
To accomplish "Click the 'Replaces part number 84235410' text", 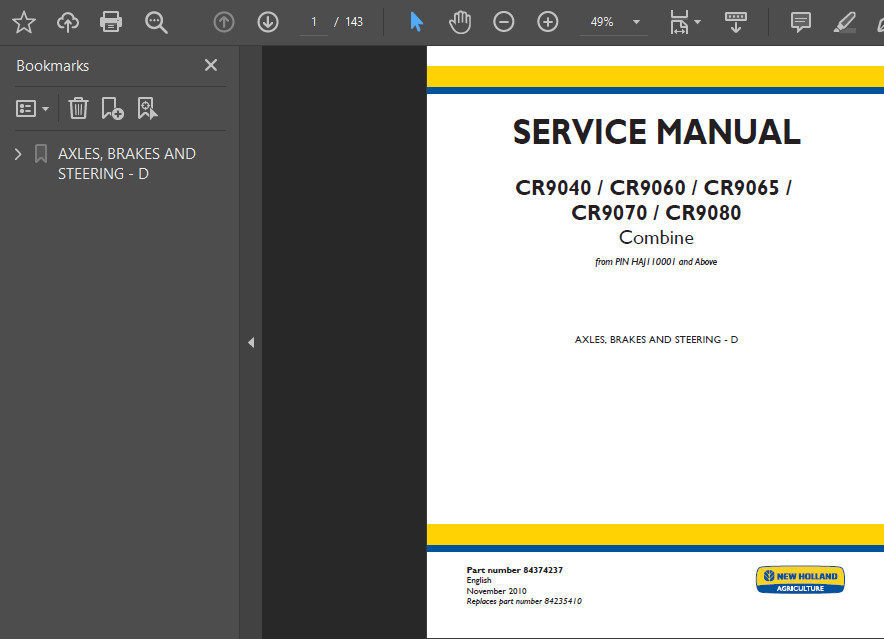I will 524,601.
